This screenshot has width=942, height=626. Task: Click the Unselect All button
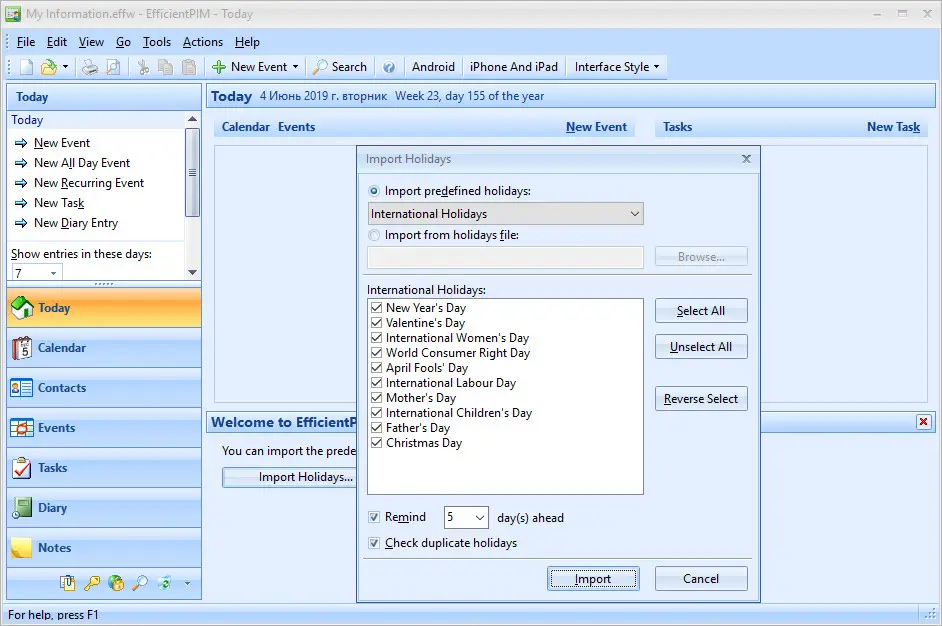coord(701,347)
